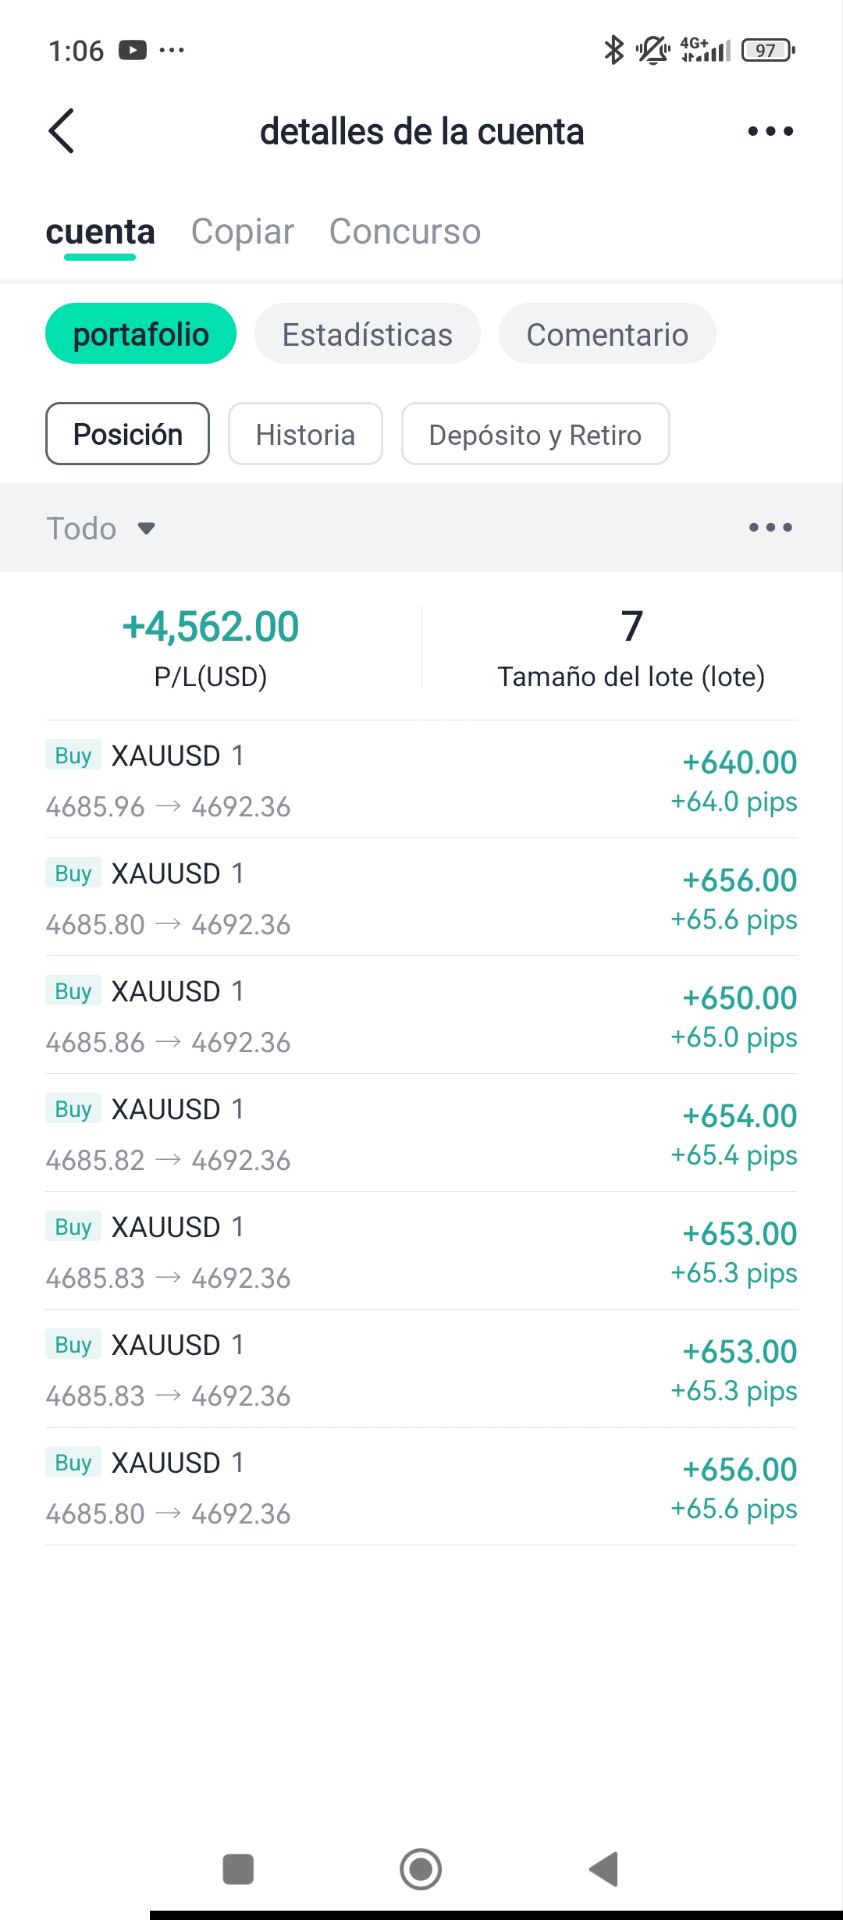
Task: Select the Comentario pill
Action: coord(607,334)
